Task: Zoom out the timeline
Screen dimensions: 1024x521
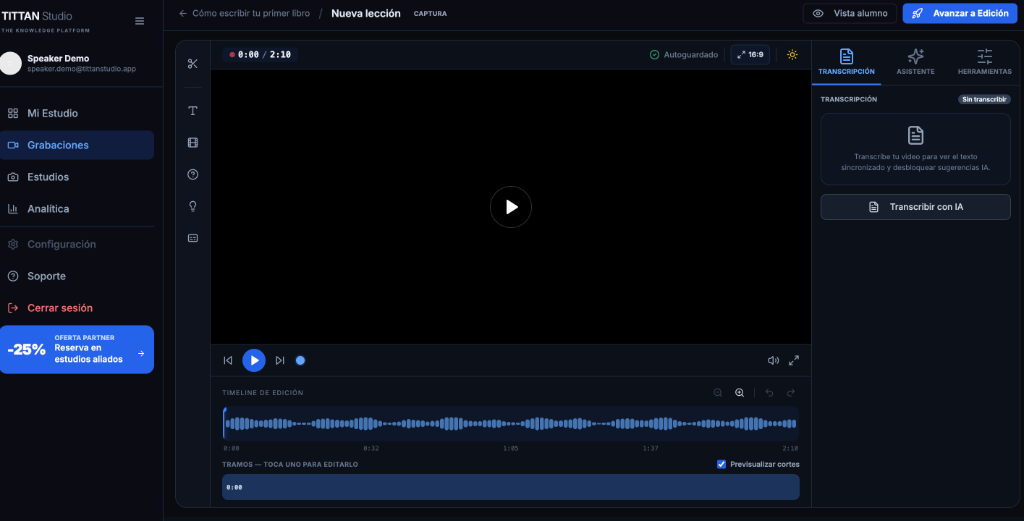Action: [718, 393]
